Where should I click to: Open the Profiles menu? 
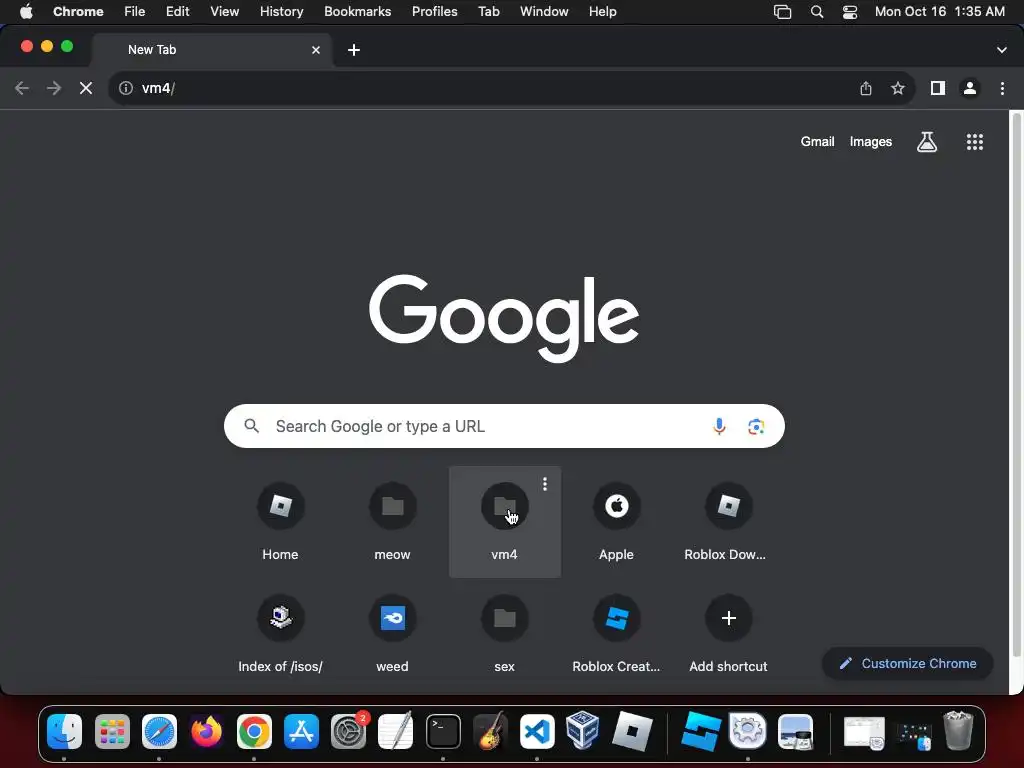coord(434,11)
